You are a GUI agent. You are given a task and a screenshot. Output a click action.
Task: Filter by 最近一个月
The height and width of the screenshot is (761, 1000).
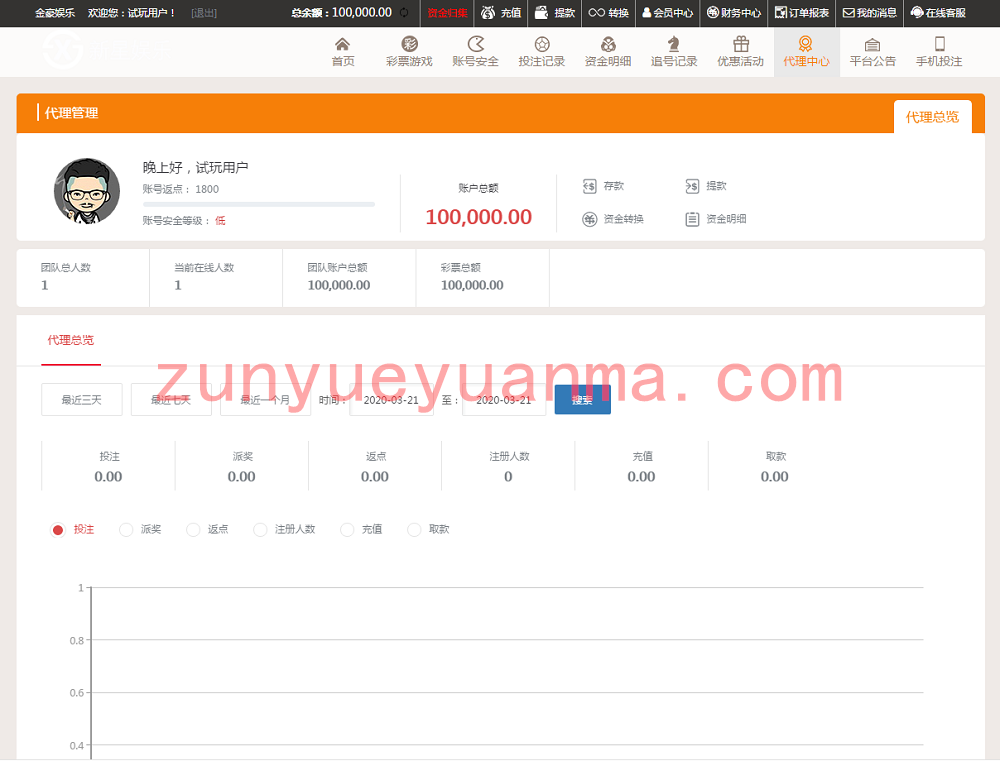(265, 400)
